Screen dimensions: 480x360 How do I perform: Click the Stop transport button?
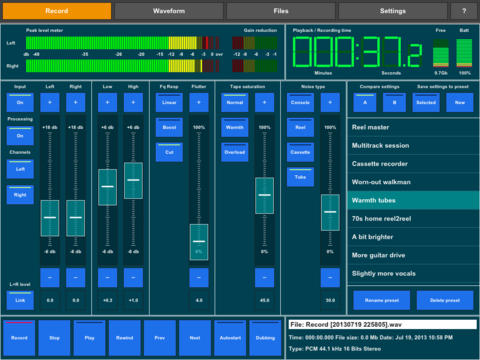pyautogui.click(x=54, y=338)
